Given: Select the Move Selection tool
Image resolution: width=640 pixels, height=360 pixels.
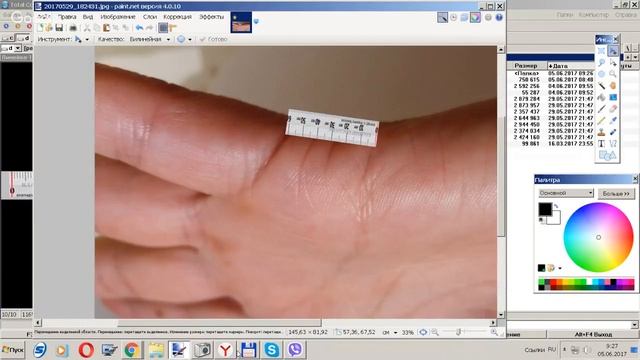Looking at the screenshot, I should coord(613,62).
